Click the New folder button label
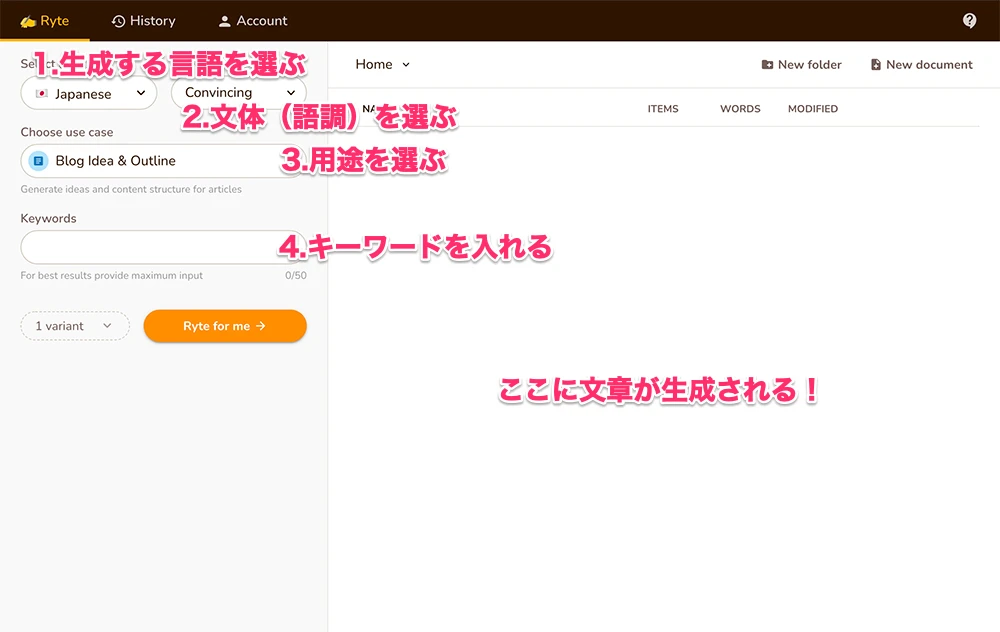This screenshot has width=1000, height=632. click(809, 64)
